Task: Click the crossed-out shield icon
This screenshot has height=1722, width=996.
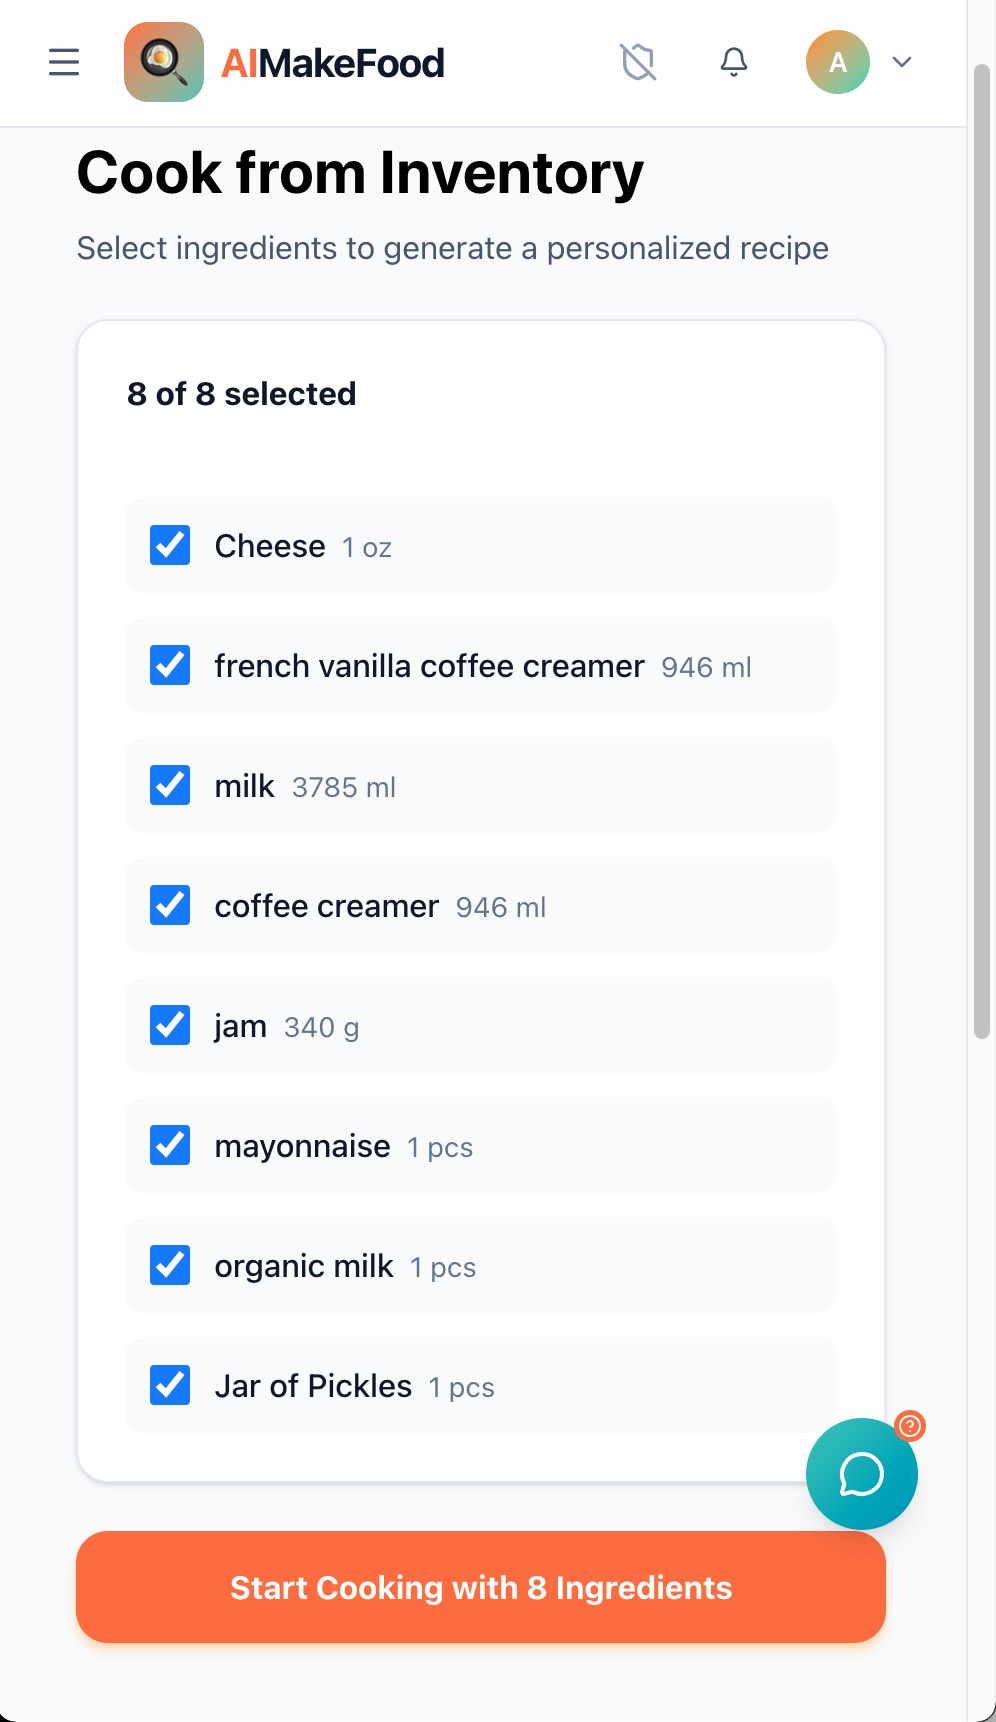Action: [x=638, y=62]
